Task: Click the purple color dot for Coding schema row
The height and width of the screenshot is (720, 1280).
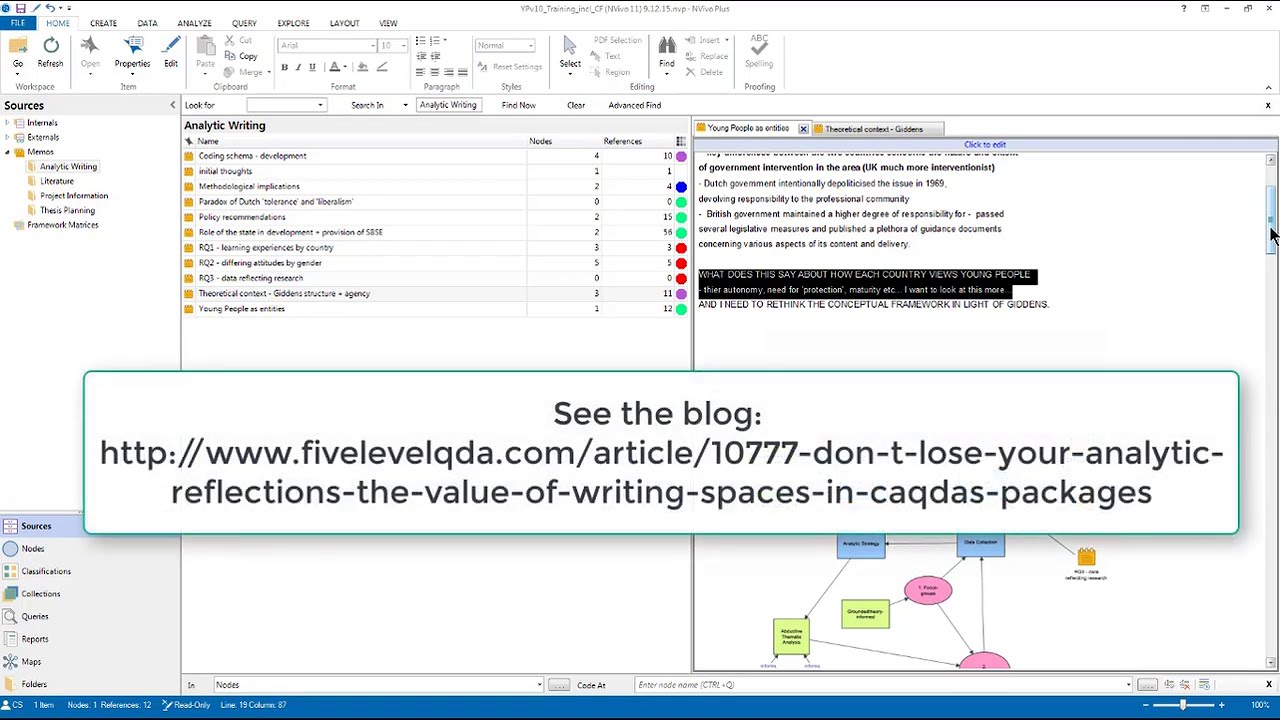Action: click(x=681, y=156)
